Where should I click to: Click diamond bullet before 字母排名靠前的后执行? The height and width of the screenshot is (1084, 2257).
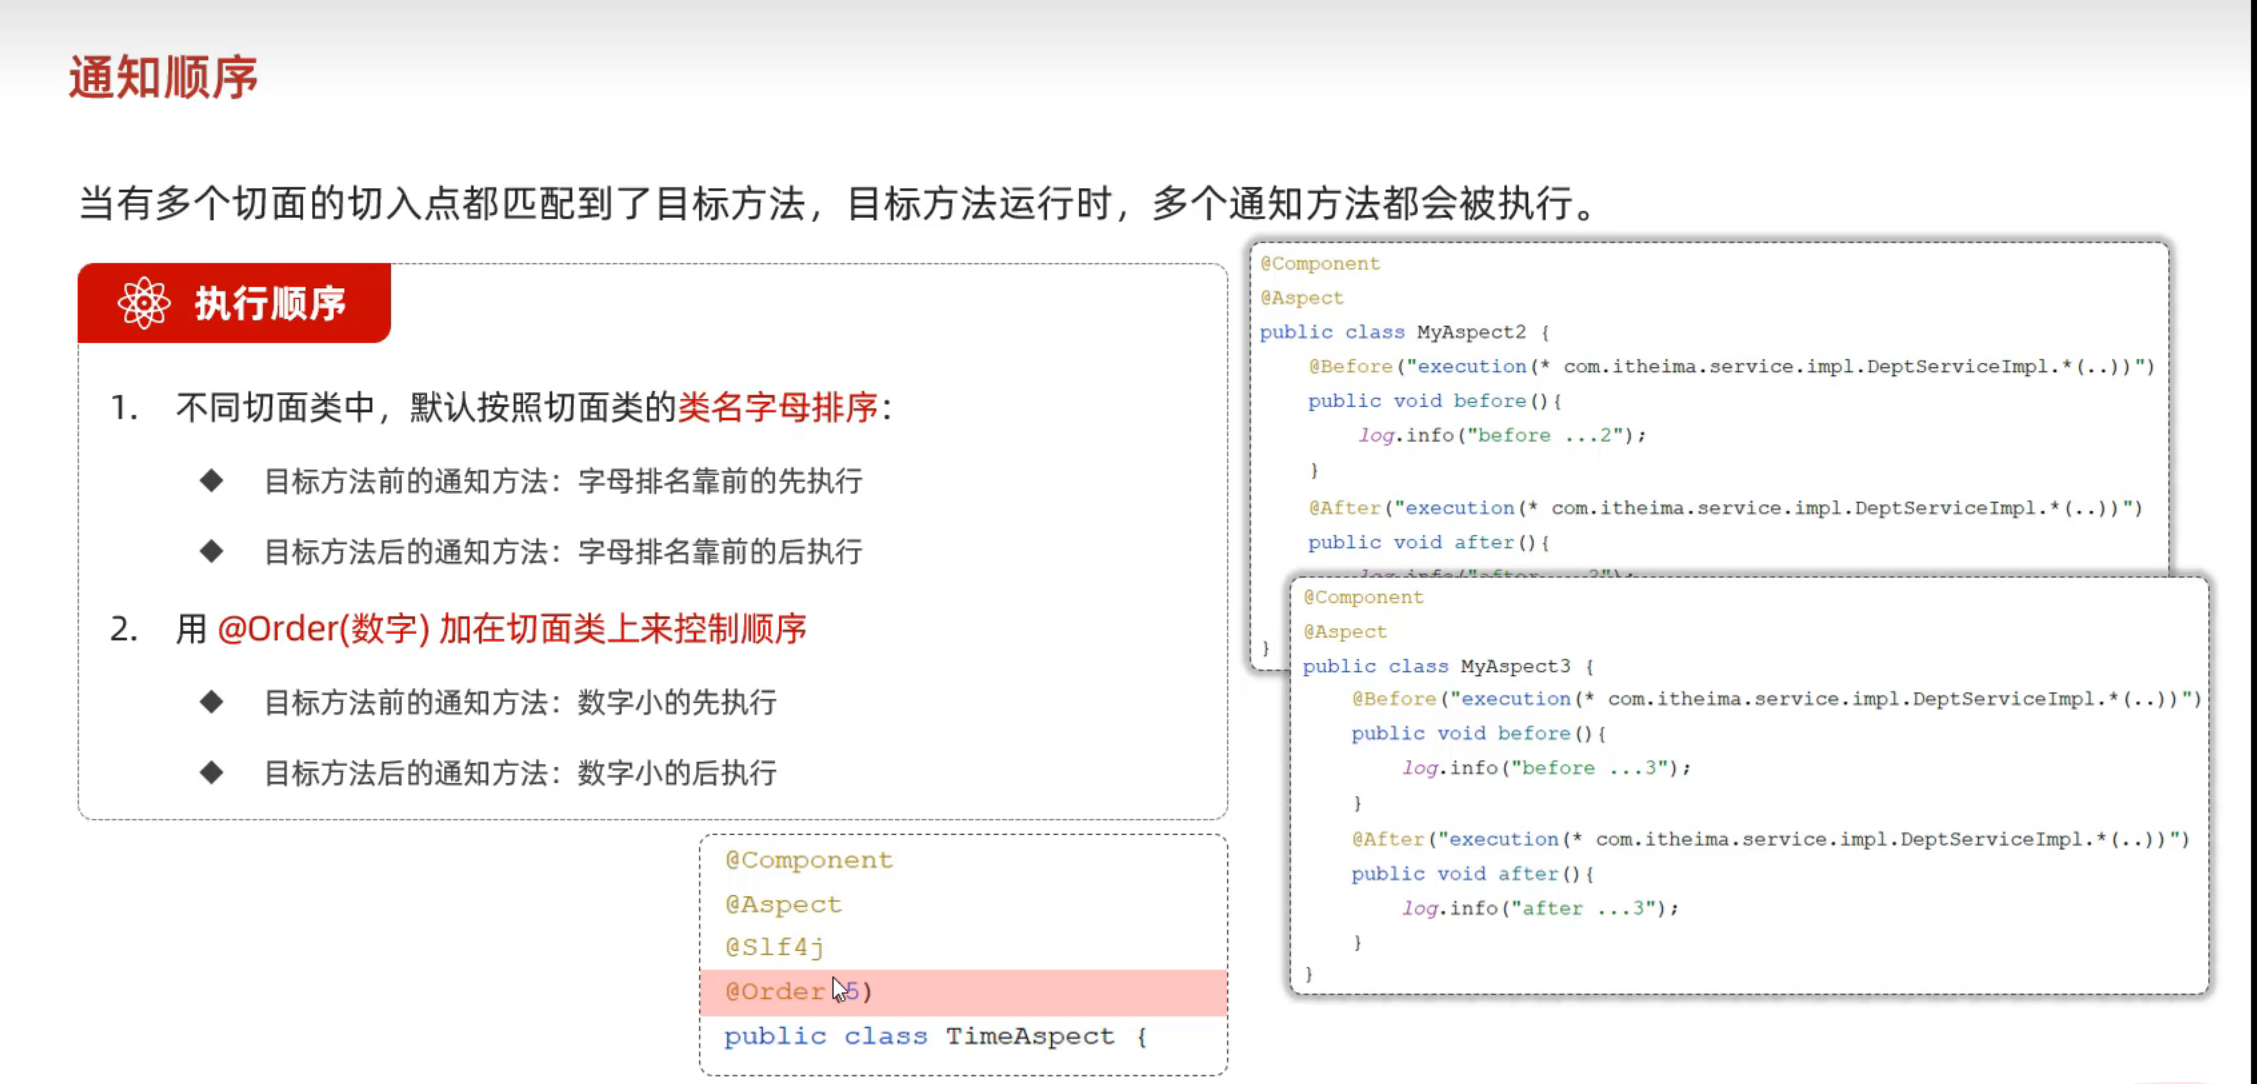(211, 551)
